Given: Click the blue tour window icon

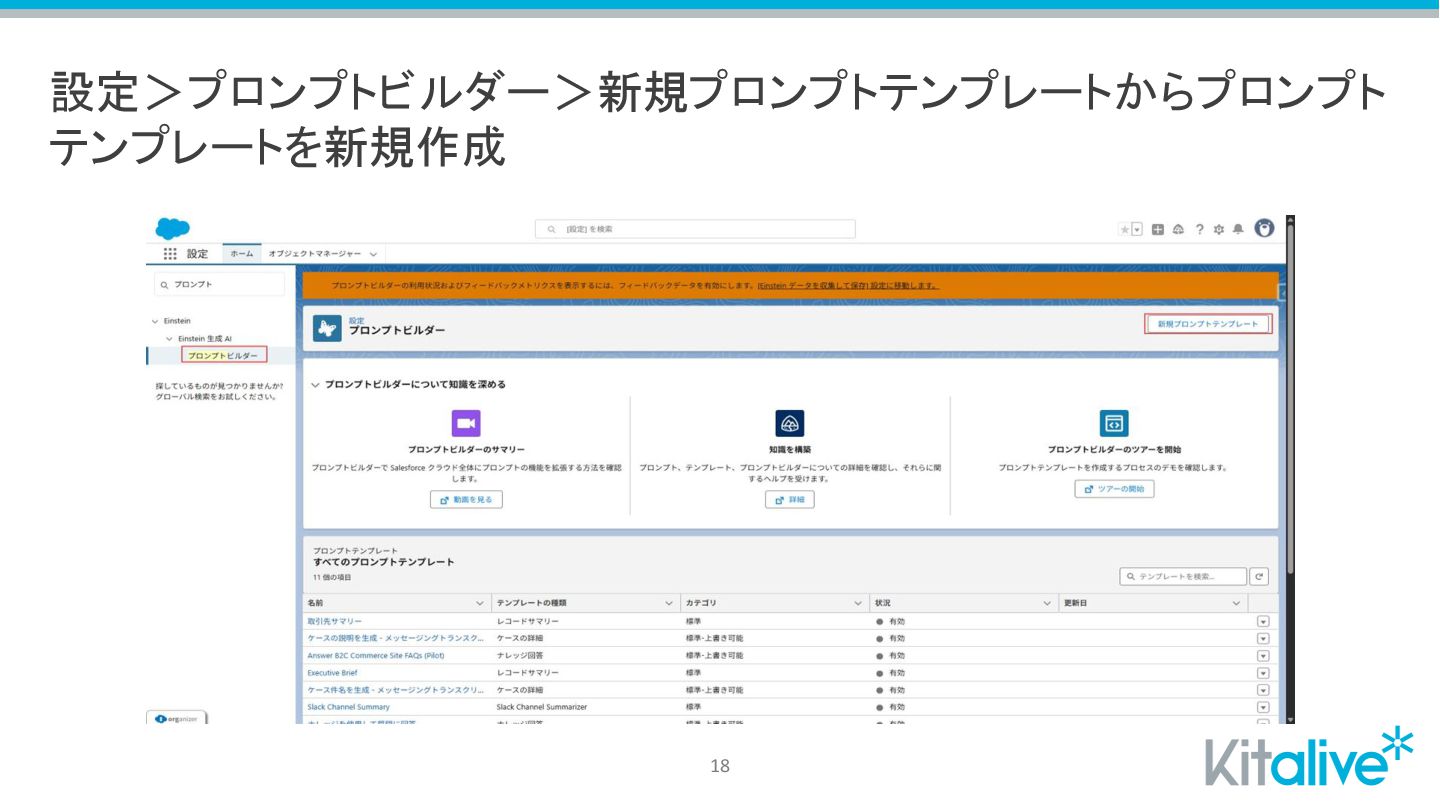Looking at the screenshot, I should point(1114,423).
